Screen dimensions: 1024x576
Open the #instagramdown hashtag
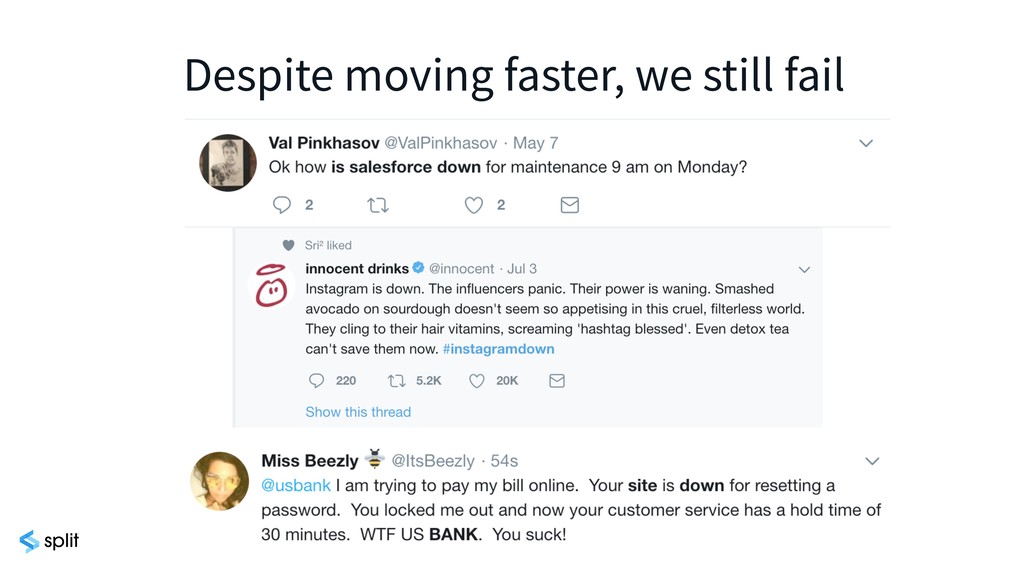498,349
